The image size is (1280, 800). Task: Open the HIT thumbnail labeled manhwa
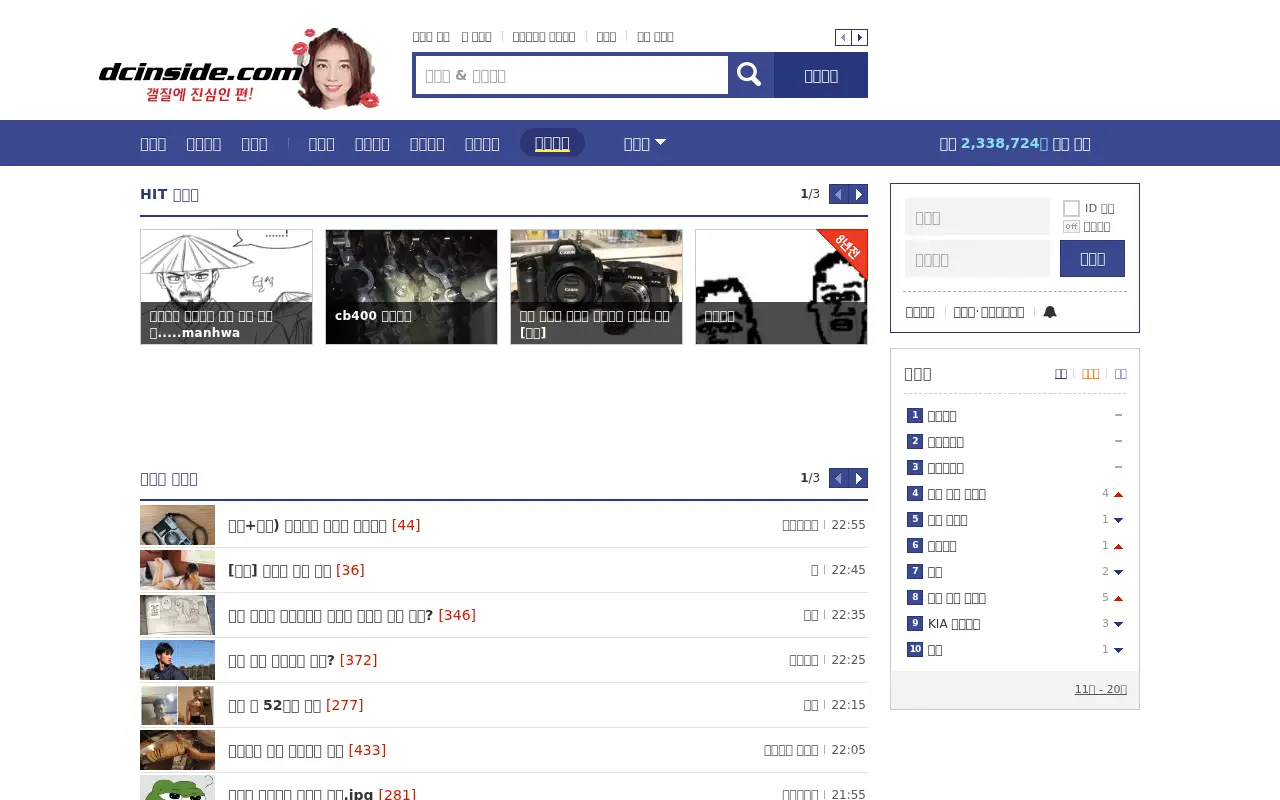click(226, 287)
